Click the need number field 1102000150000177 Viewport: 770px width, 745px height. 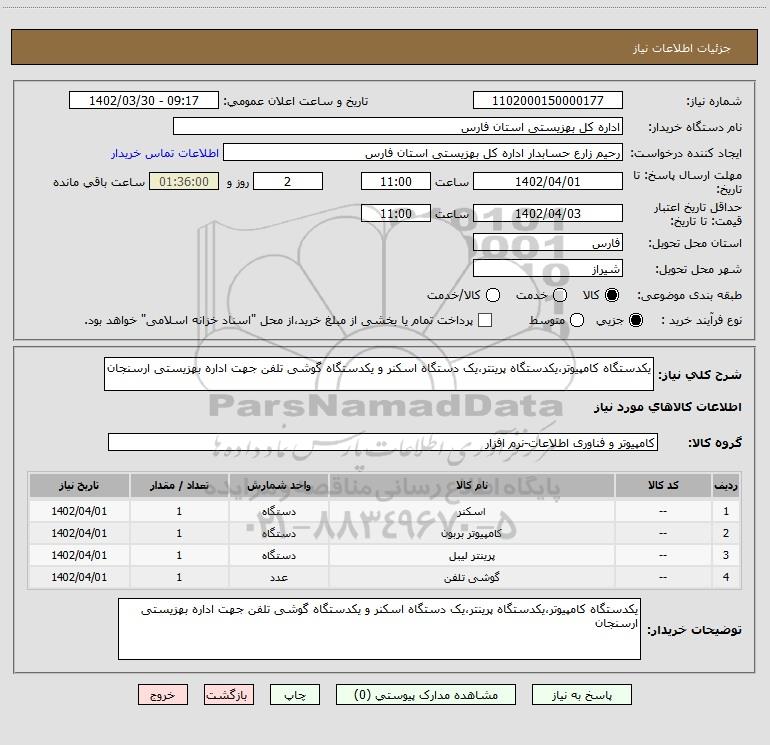(548, 100)
